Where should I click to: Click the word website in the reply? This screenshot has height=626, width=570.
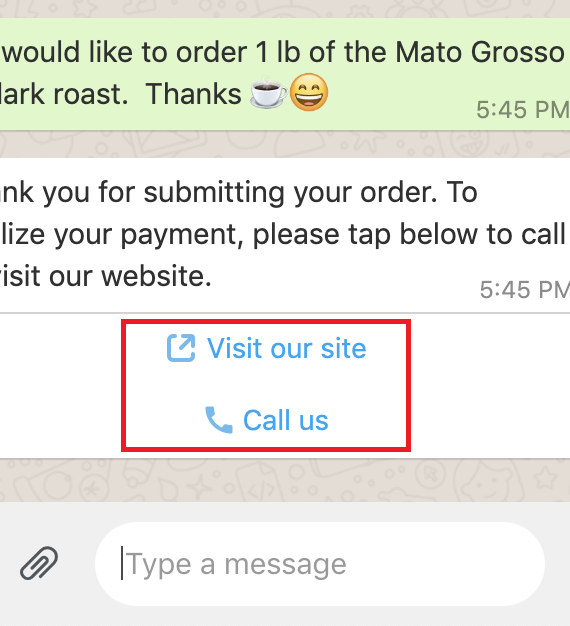[156, 276]
